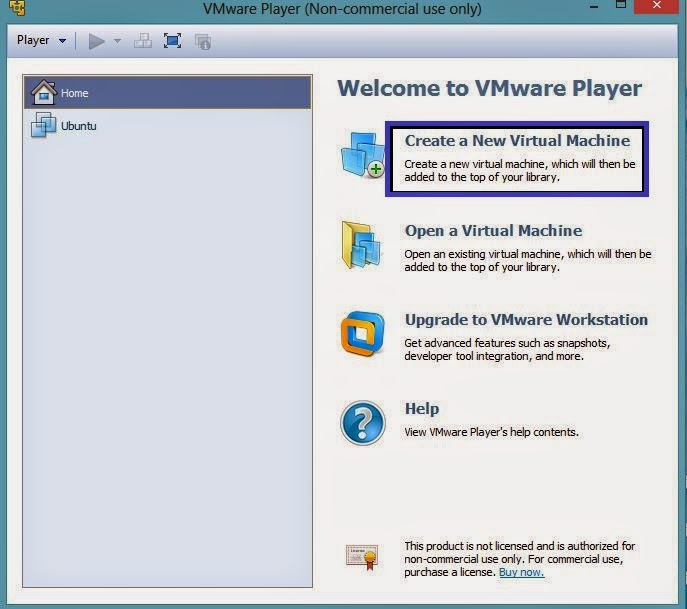Click 'Open an existing virtual machine' description text
Screen dimensions: 687x609
pos(528,260)
